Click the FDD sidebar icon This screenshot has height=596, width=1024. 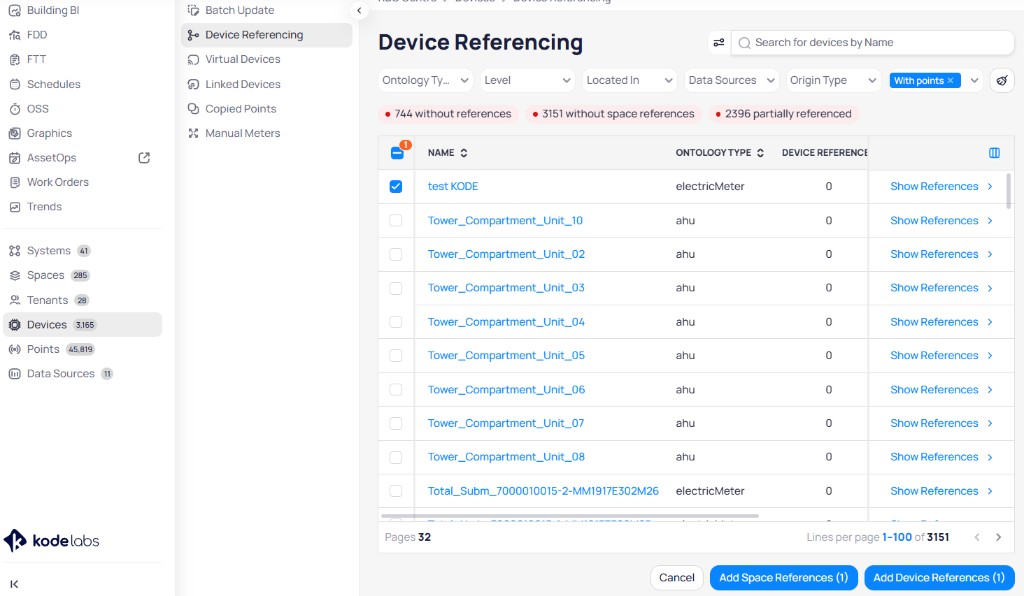tap(14, 35)
